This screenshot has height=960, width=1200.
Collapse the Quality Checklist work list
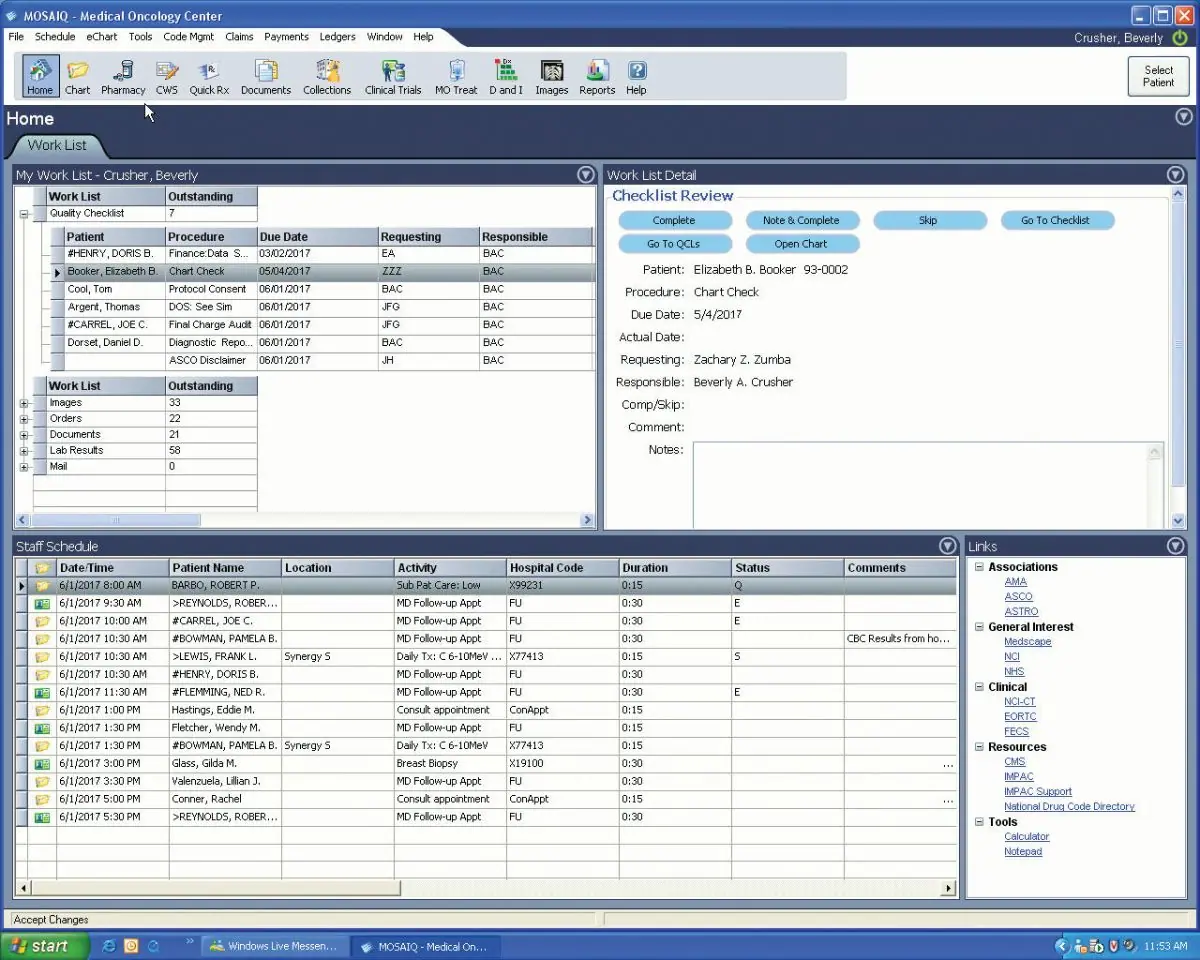[x=24, y=213]
